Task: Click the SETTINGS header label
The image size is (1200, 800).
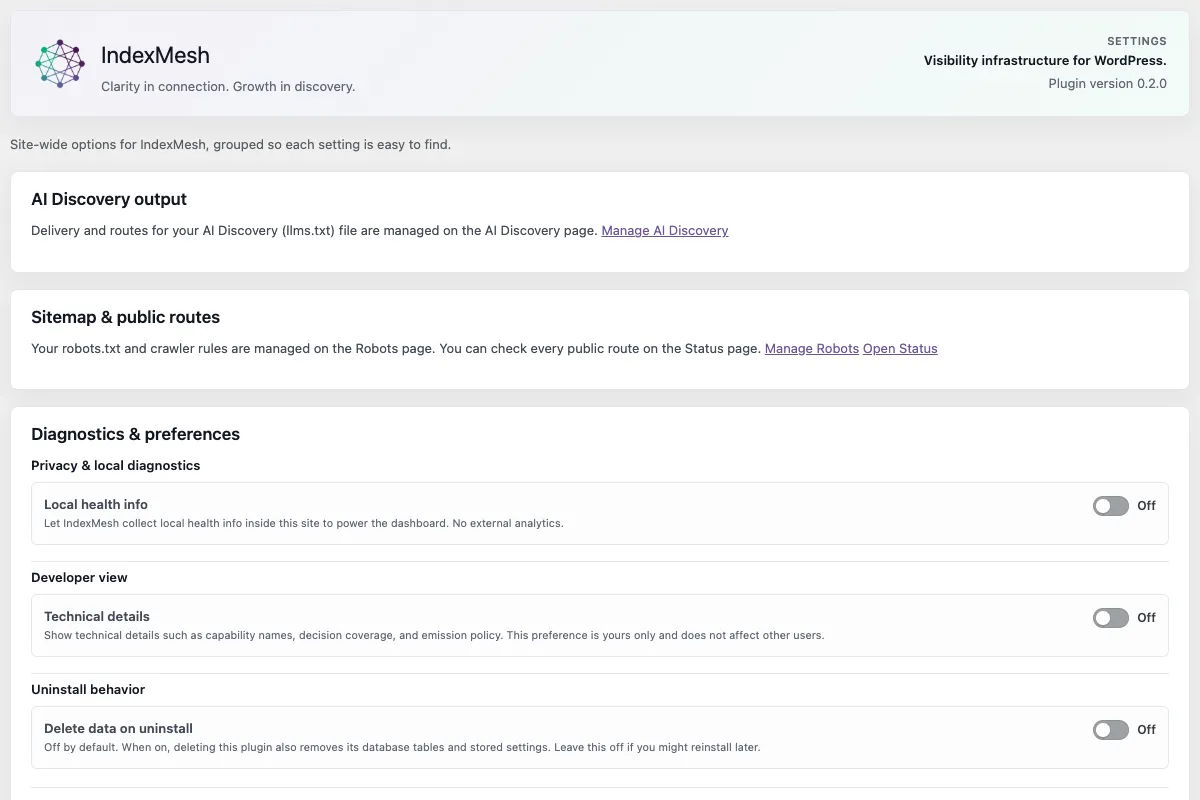Action: pos(1137,41)
